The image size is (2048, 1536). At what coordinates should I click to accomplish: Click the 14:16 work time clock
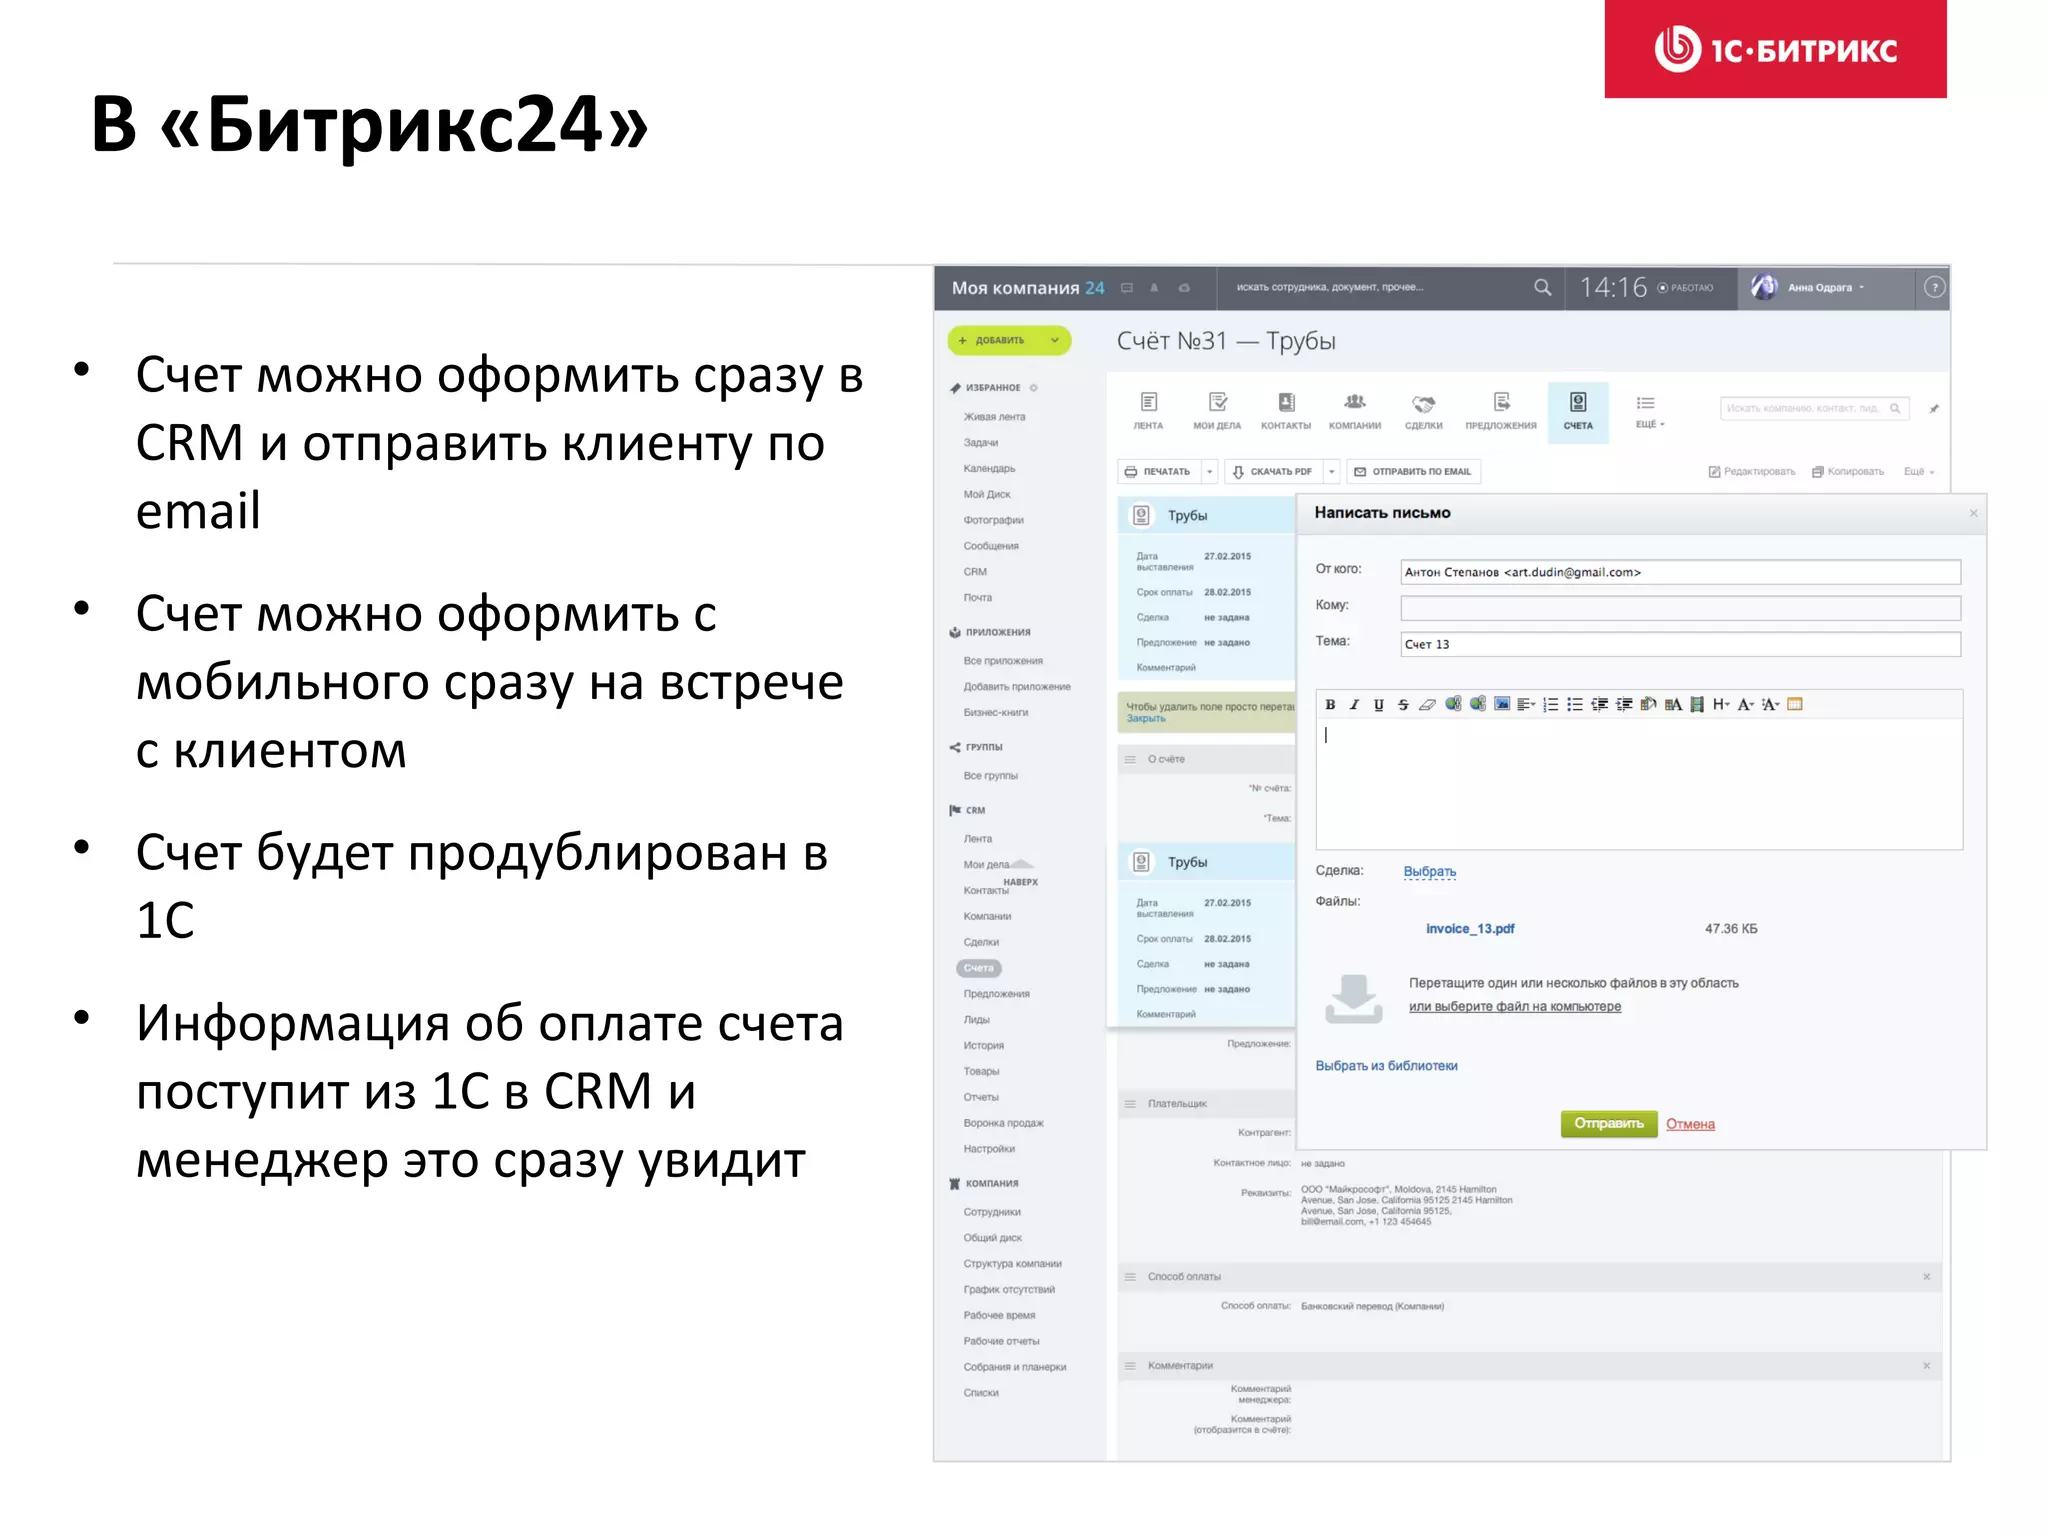point(1613,288)
